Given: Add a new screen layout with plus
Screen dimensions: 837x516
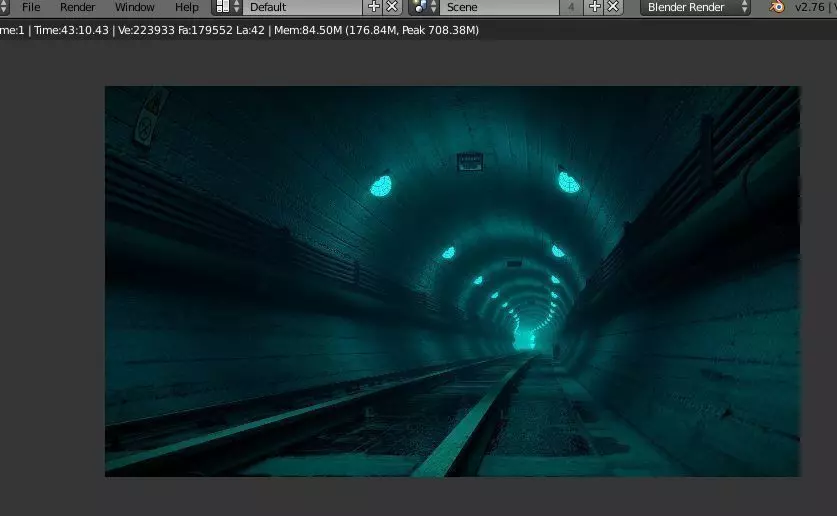Looking at the screenshot, I should [x=374, y=7].
